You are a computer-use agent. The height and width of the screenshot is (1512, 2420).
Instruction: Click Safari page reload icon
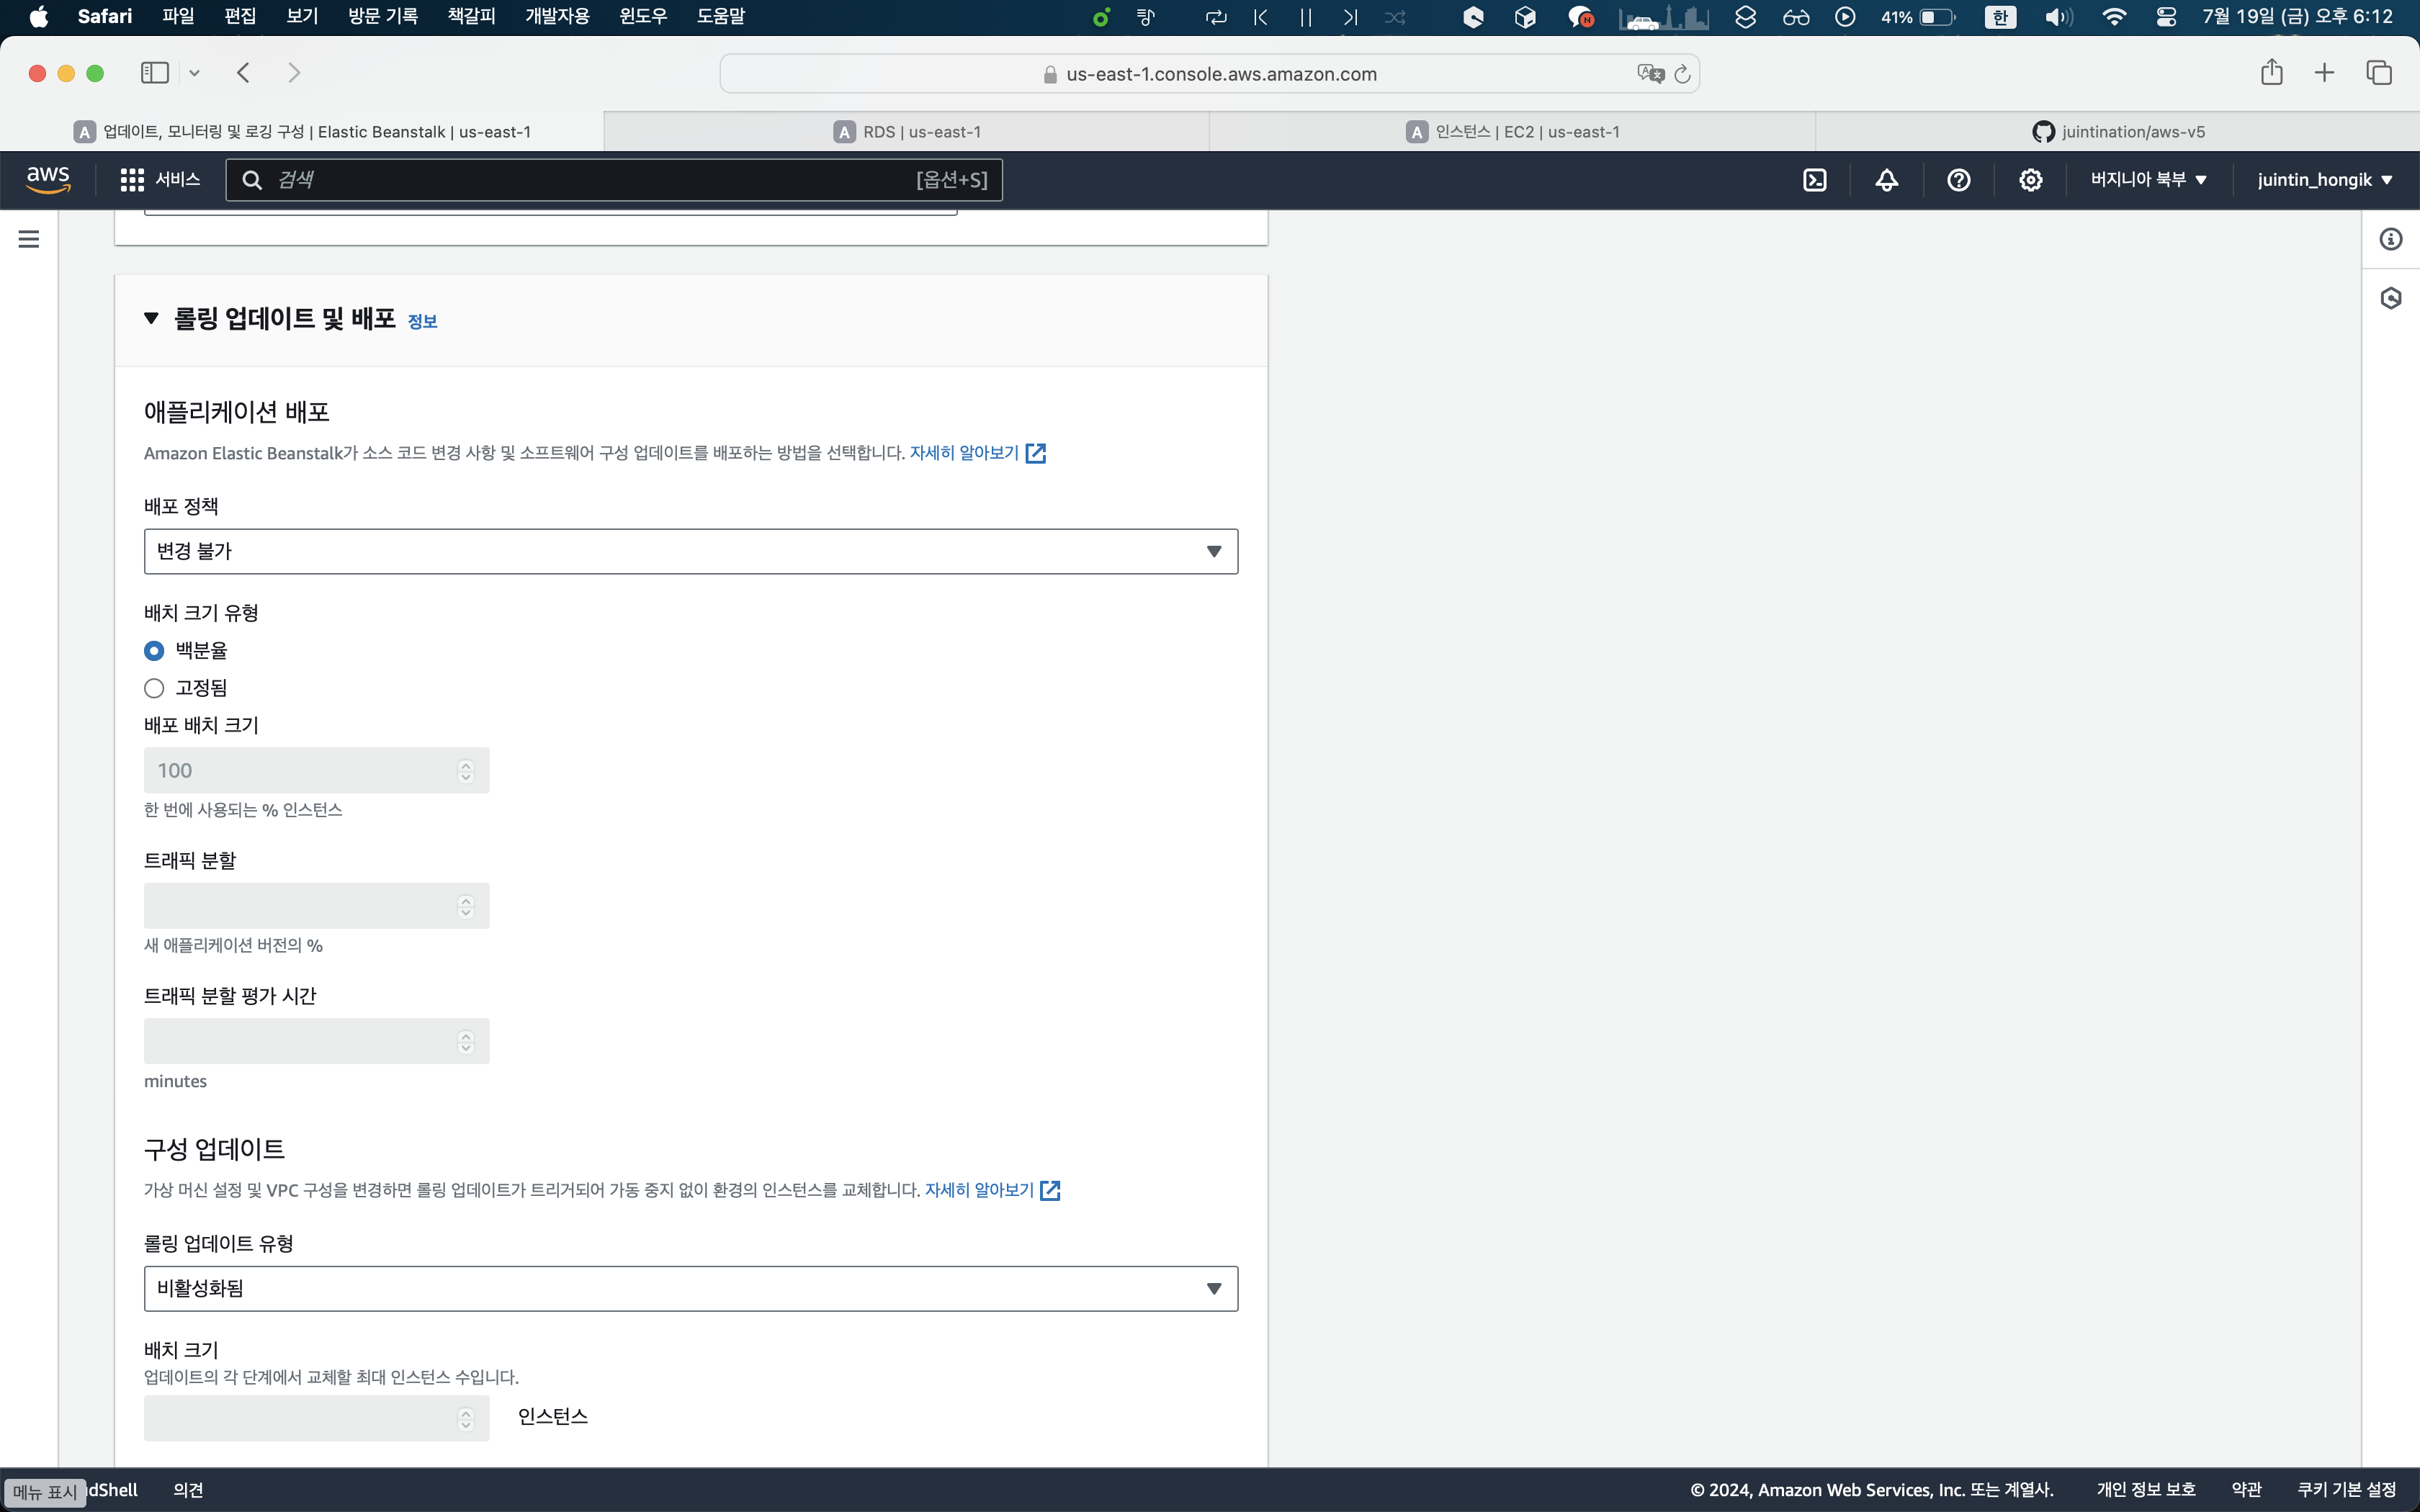[1682, 74]
